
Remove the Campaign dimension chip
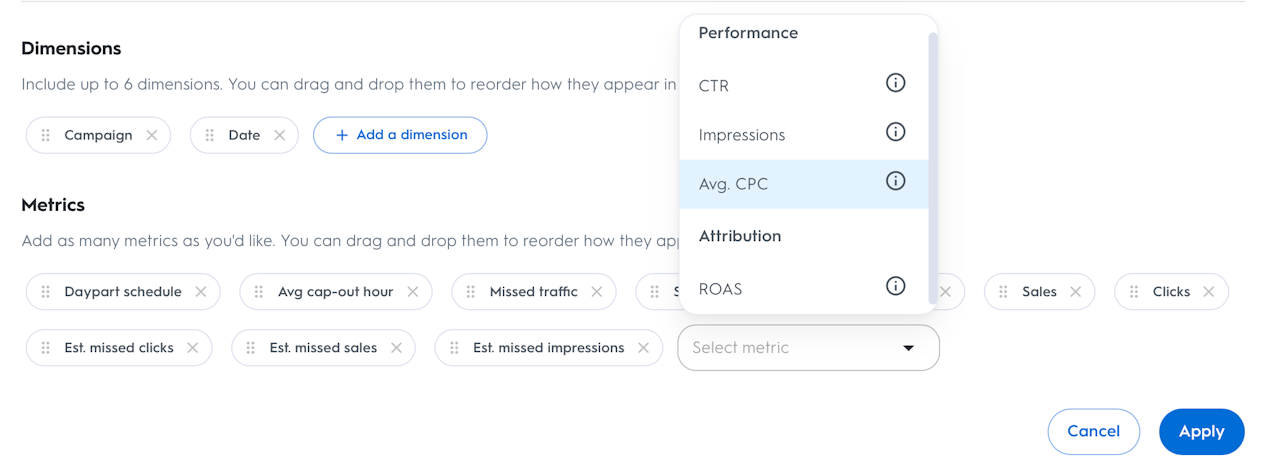[x=152, y=135]
